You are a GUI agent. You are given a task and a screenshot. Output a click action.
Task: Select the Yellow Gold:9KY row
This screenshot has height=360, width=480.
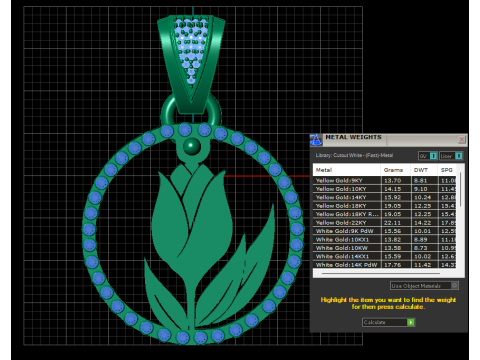(x=385, y=180)
